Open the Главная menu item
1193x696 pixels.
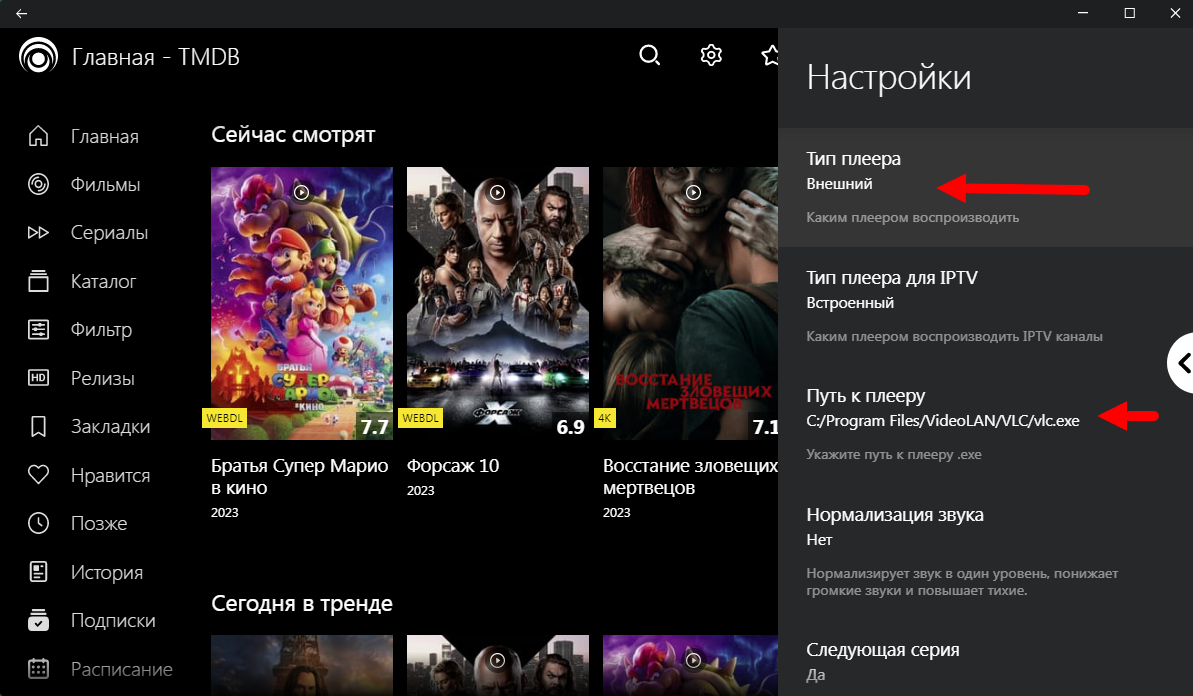(x=105, y=136)
